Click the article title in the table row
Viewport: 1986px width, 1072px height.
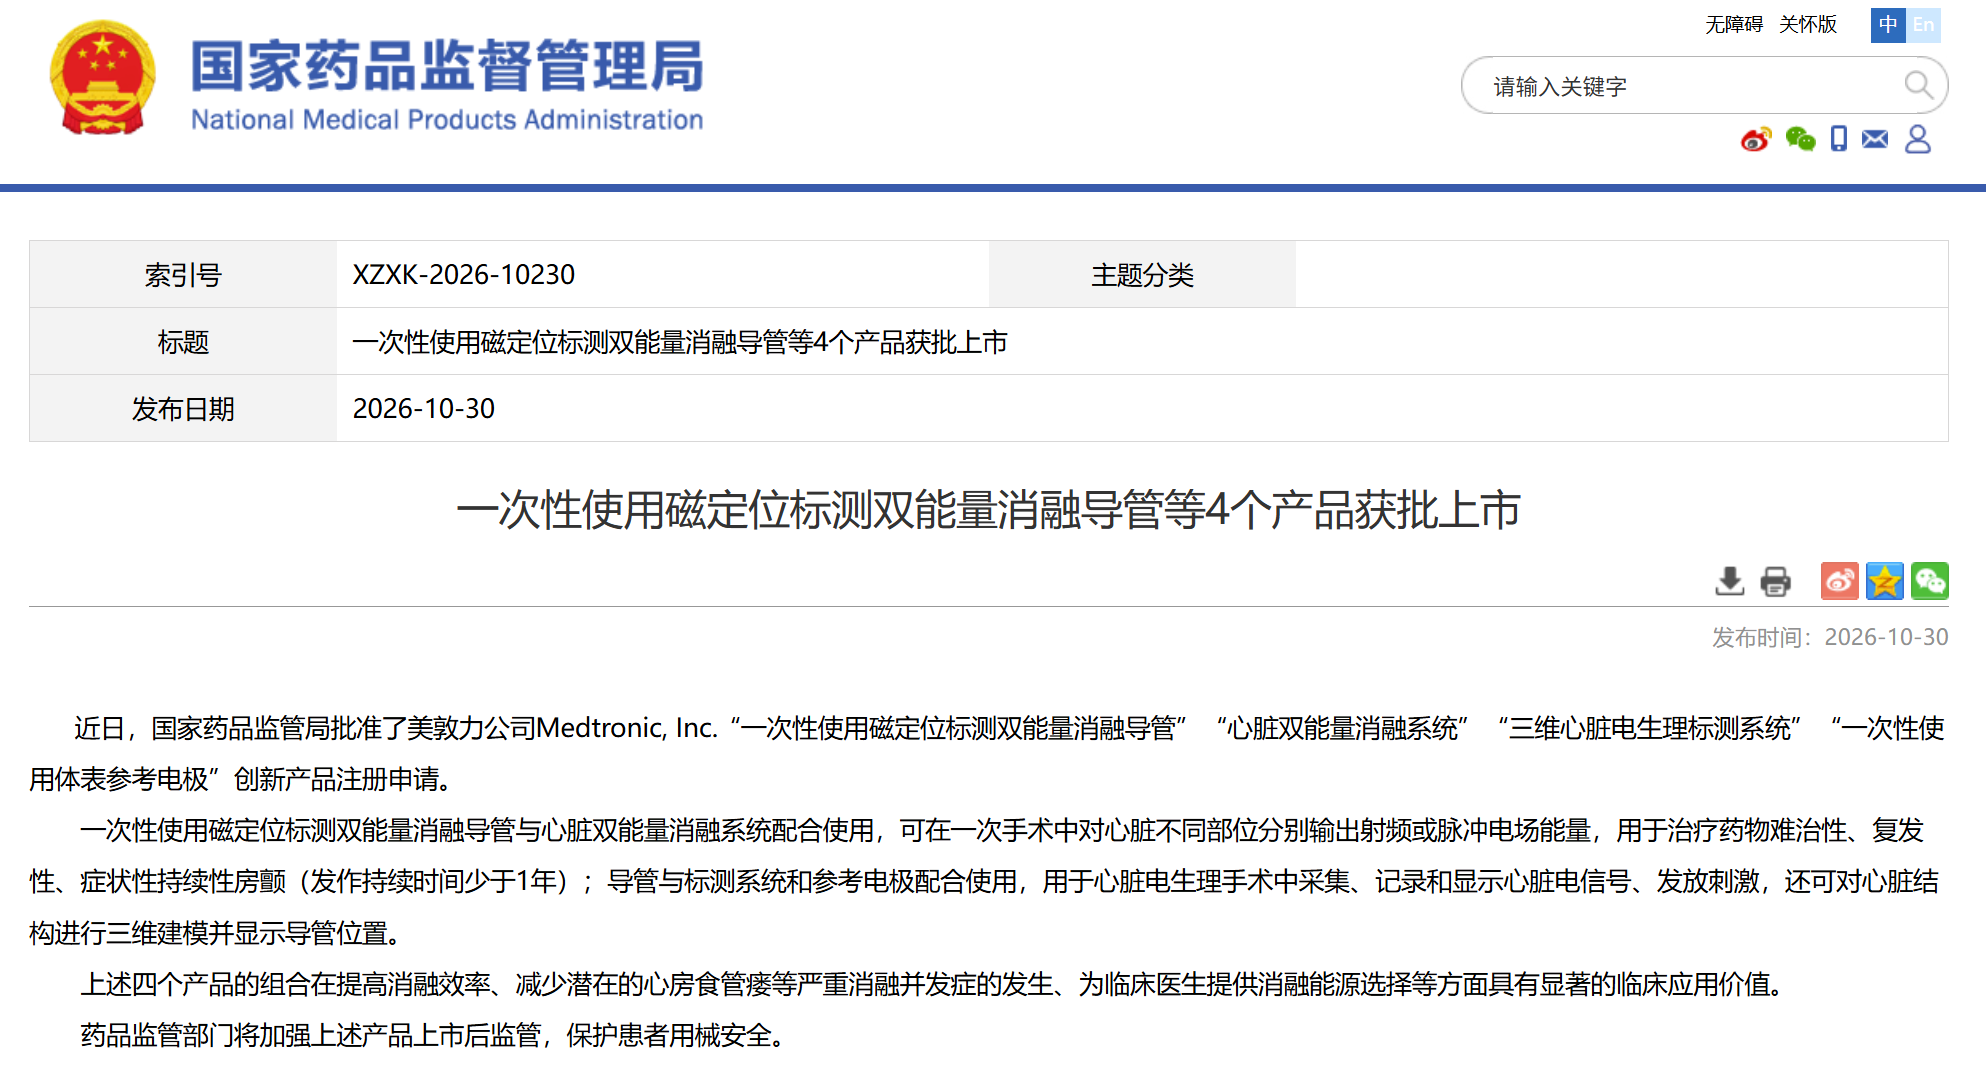tap(680, 342)
